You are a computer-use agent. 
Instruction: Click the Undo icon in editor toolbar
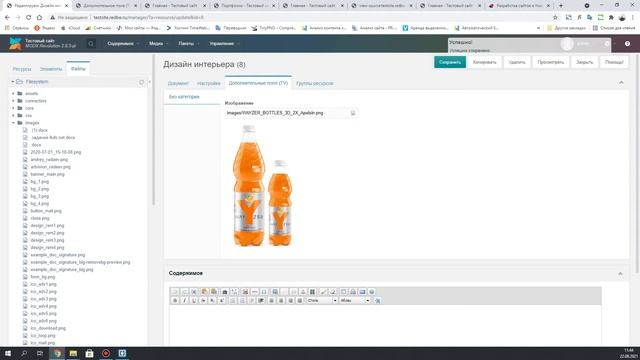click(174, 291)
